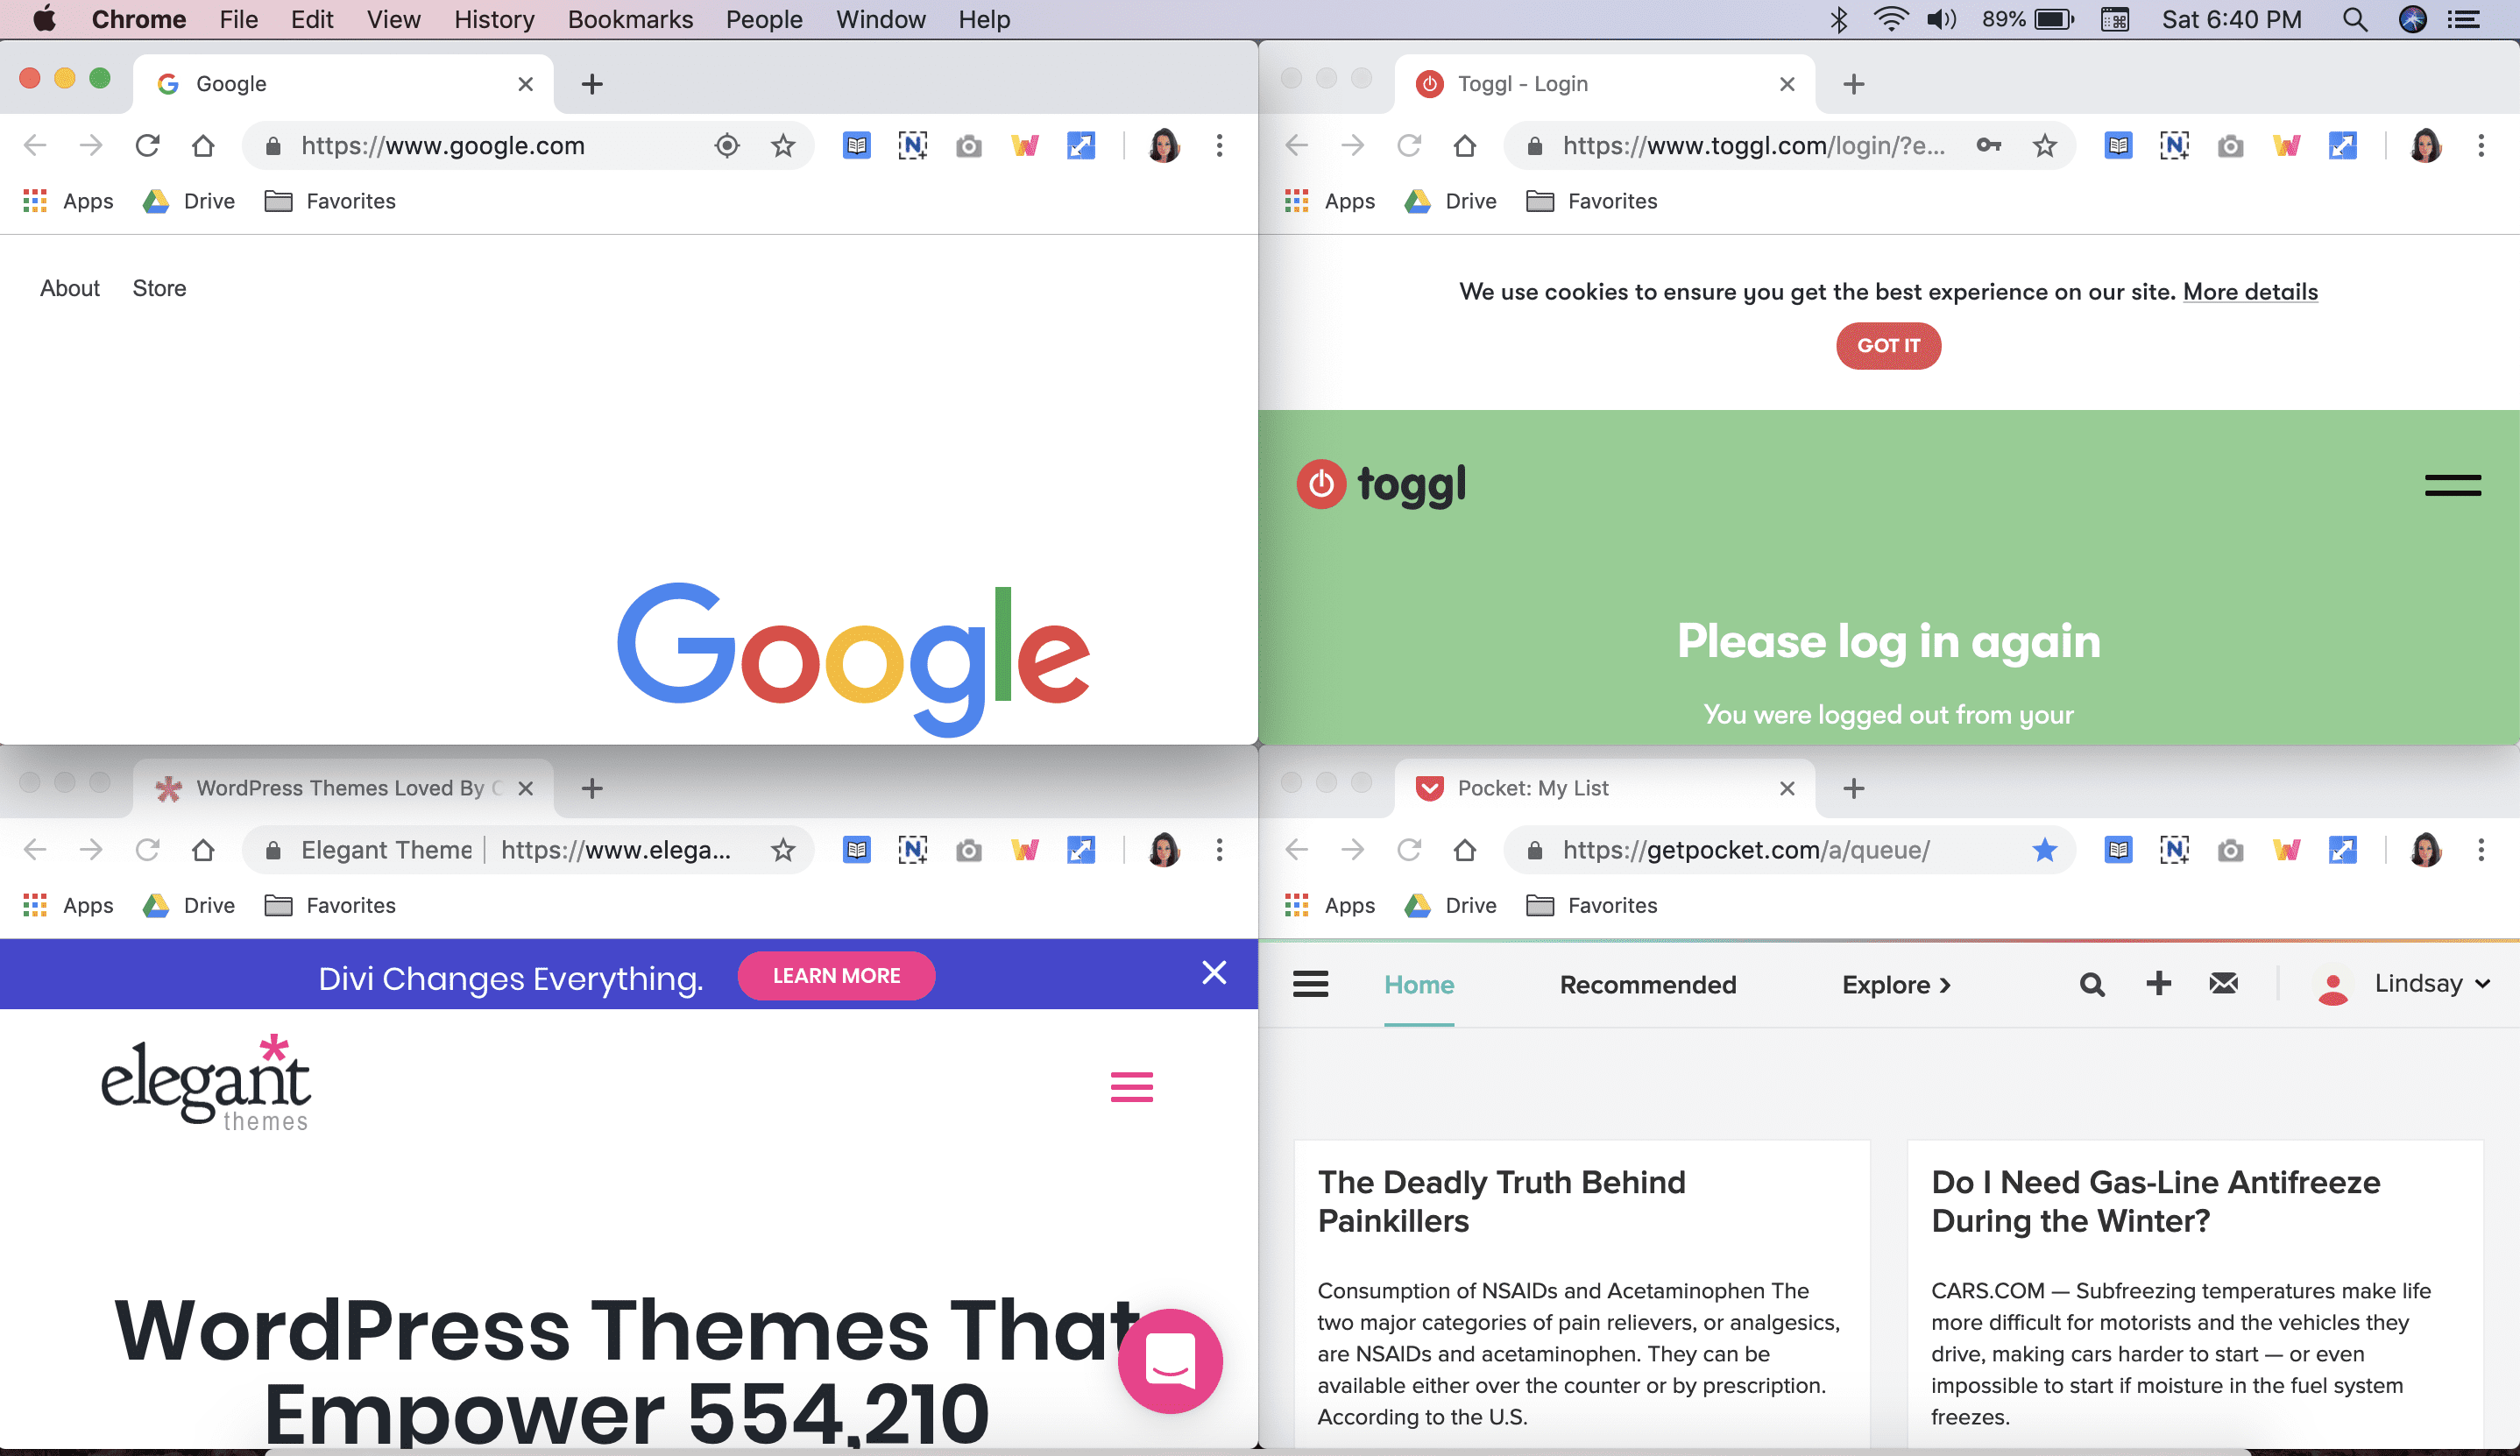This screenshot has height=1456, width=2520.
Task: Click the blue square extension icon
Action: tap(1083, 145)
